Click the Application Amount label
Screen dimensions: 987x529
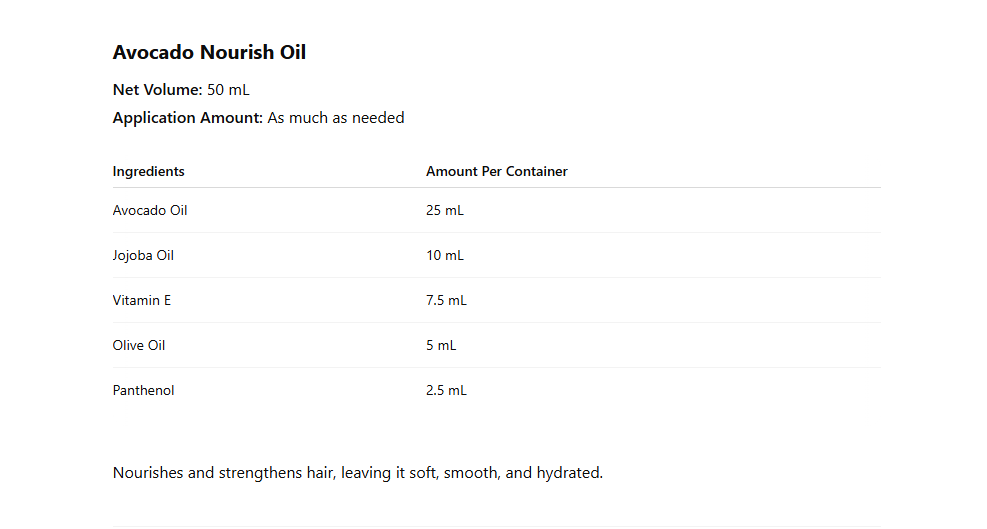187,118
